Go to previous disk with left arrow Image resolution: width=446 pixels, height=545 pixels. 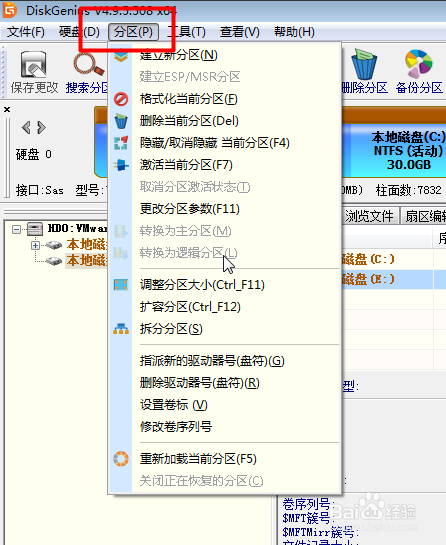click(x=26, y=128)
